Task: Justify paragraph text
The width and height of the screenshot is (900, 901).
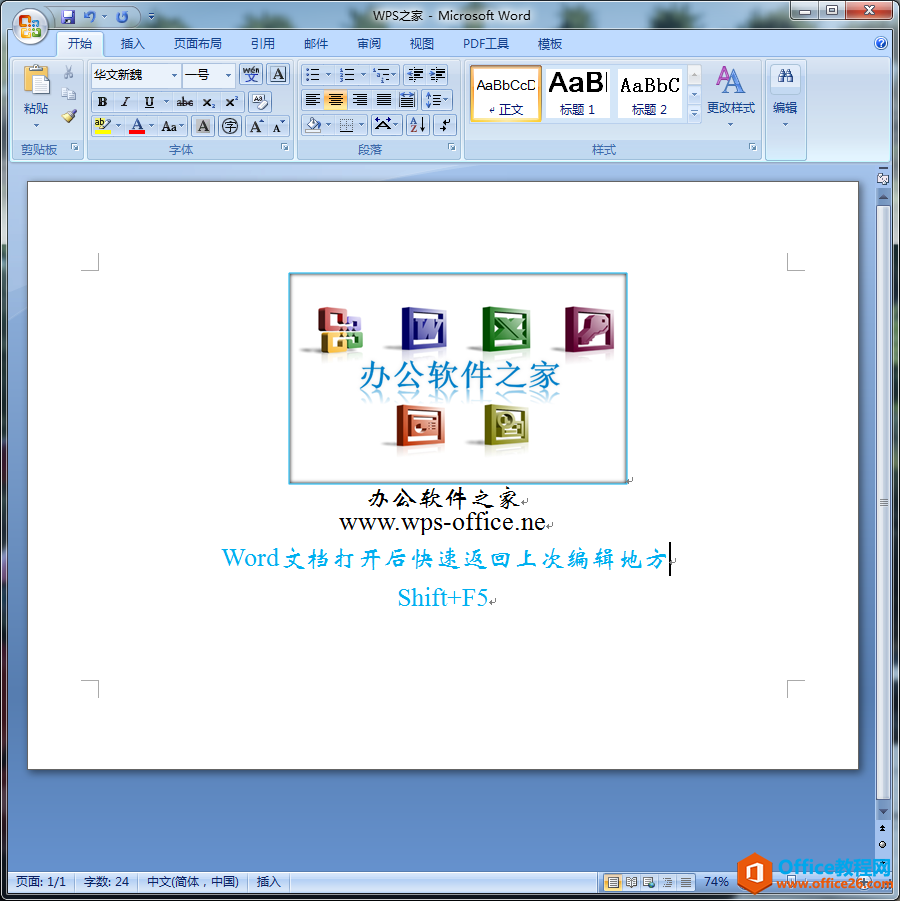Action: 383,100
